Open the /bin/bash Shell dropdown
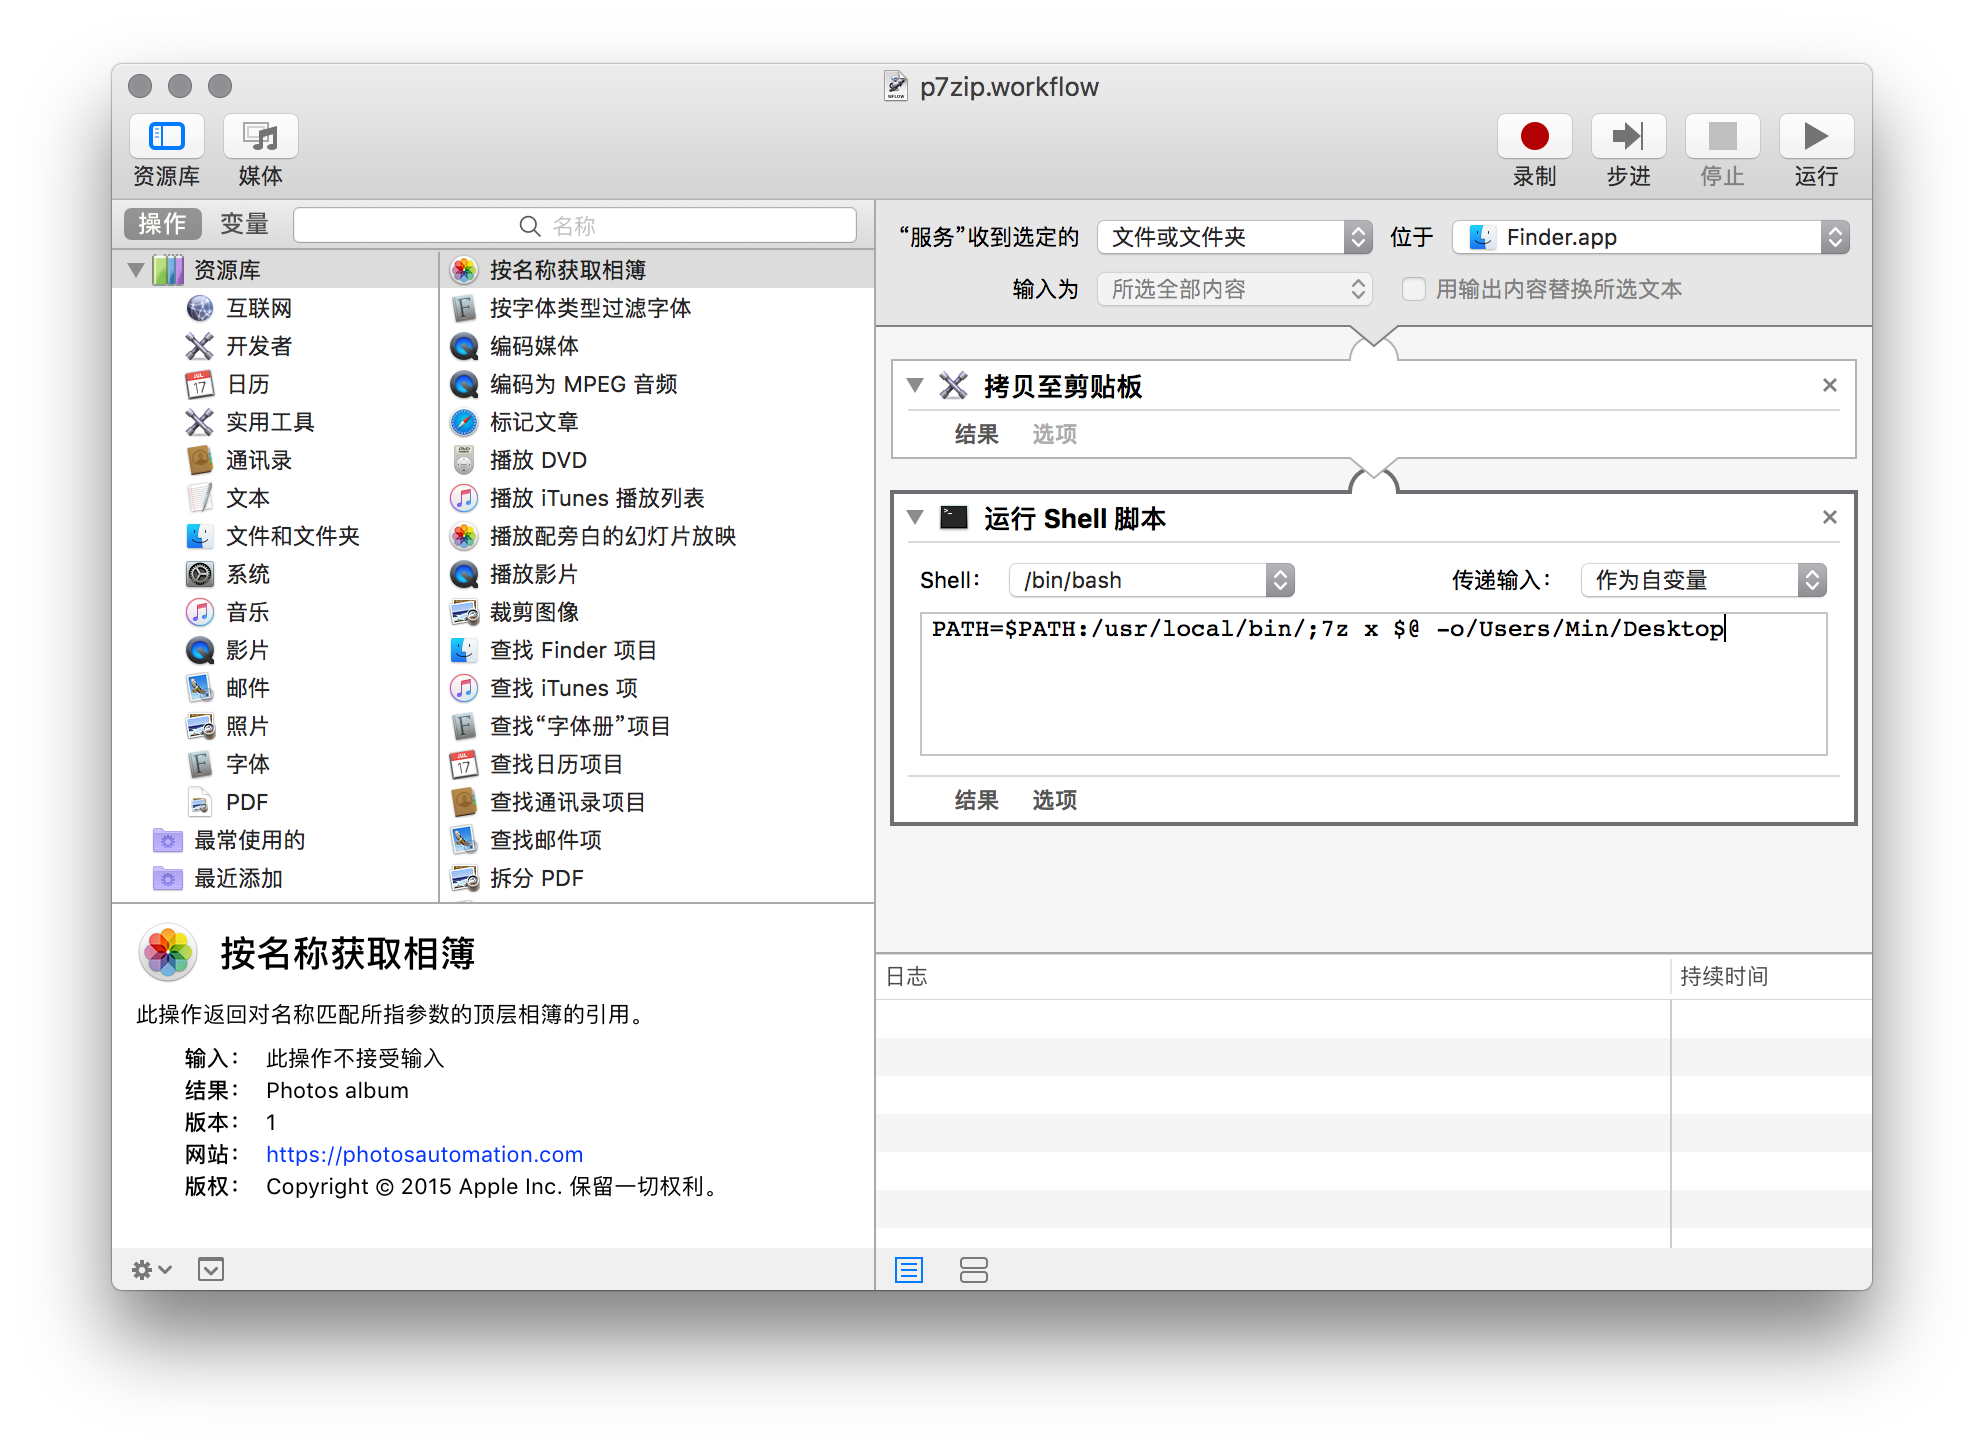 click(x=1151, y=580)
